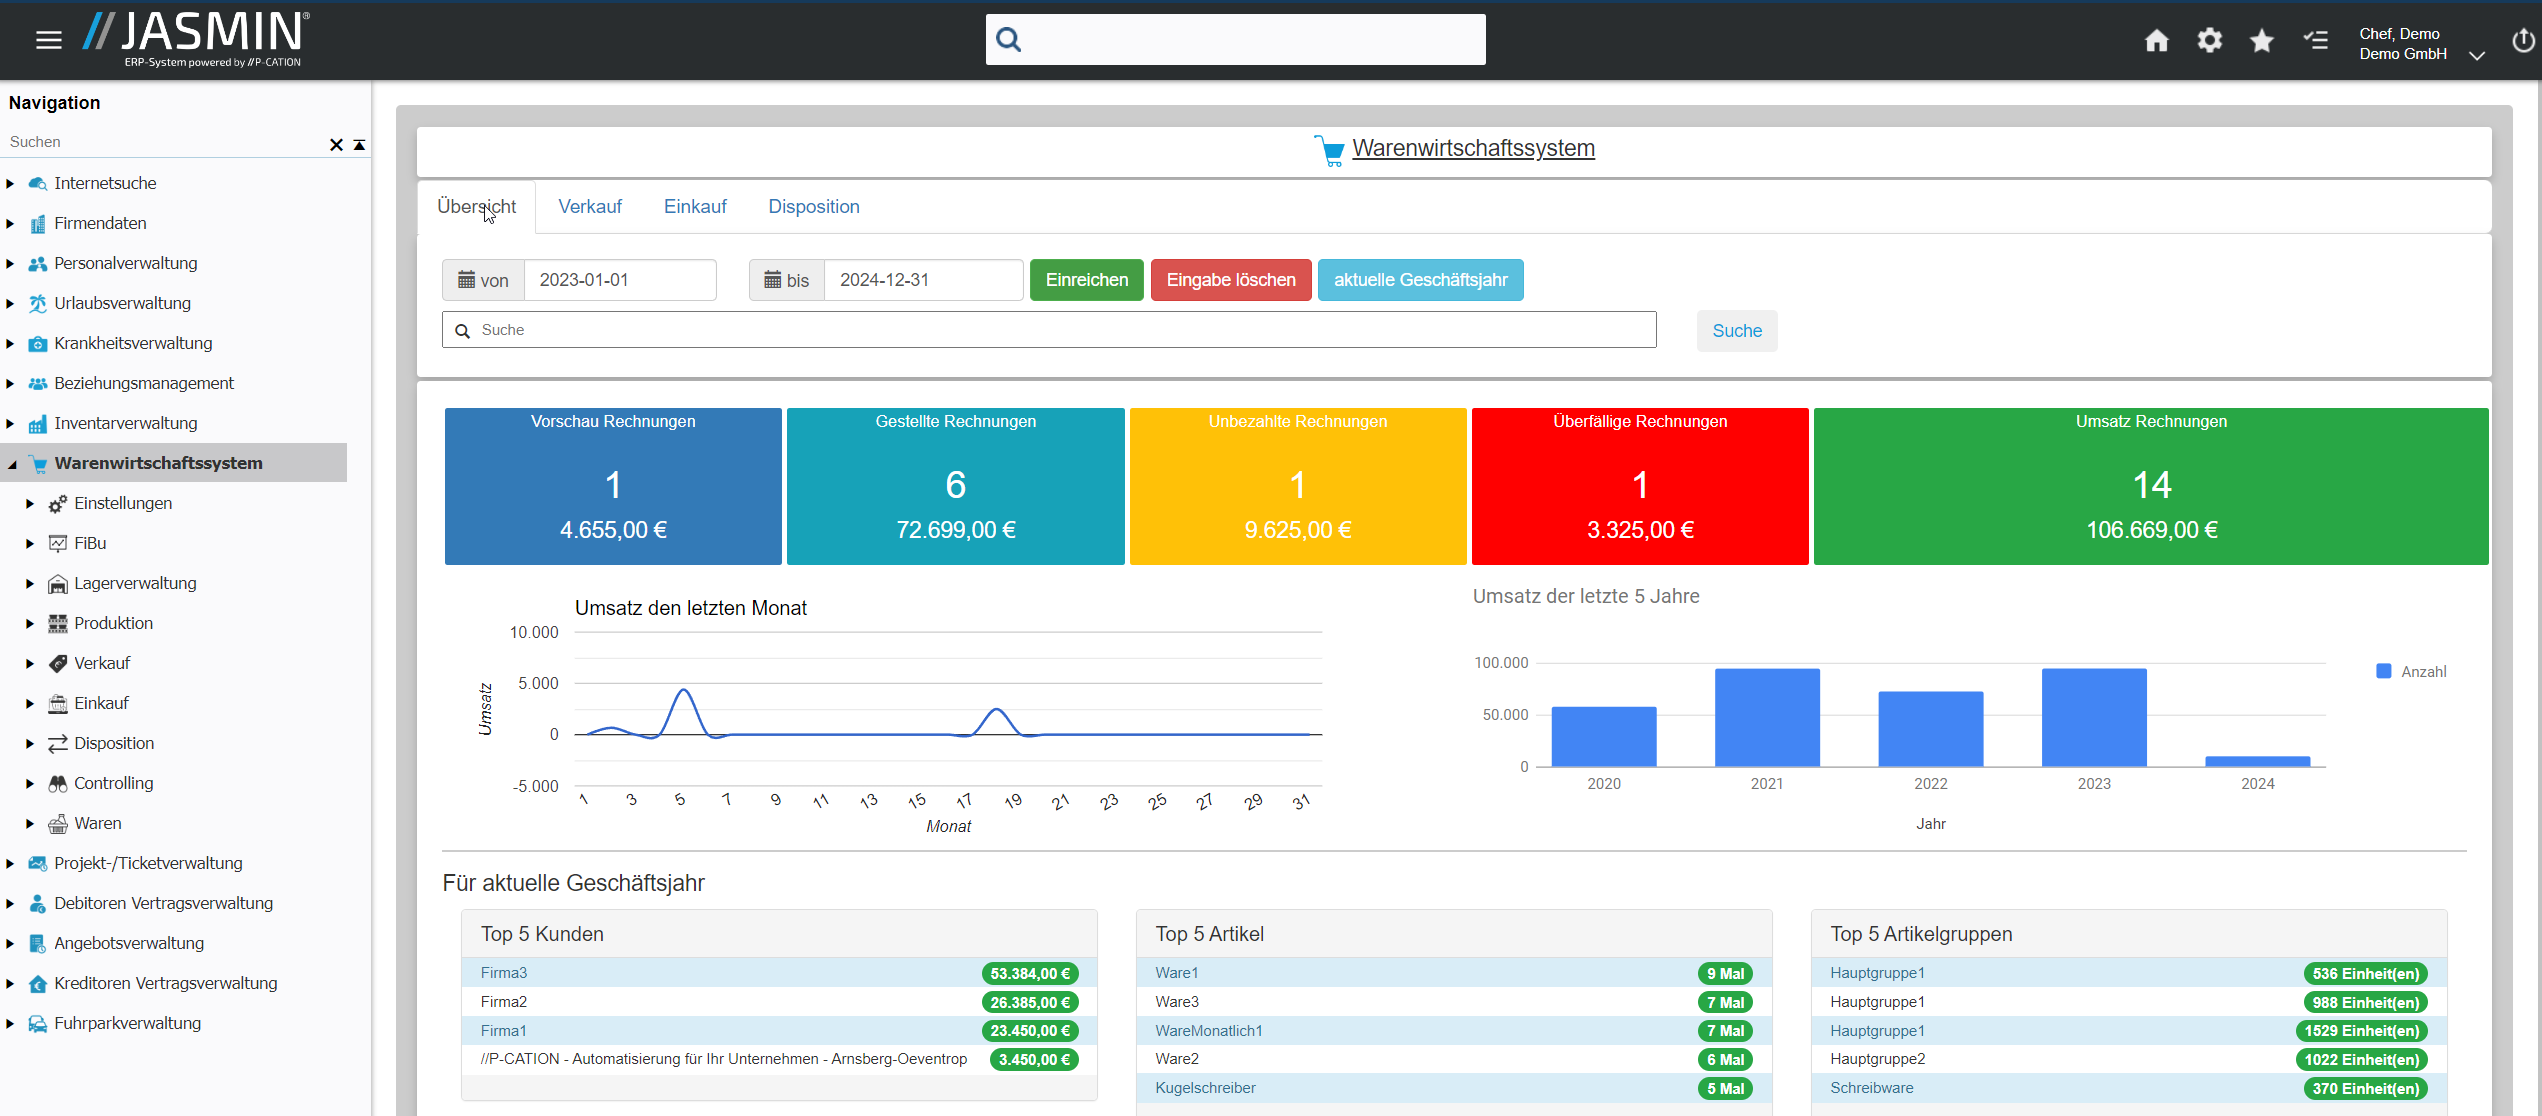
Task: Click the red Eingabe löschen button
Action: click(x=1230, y=280)
